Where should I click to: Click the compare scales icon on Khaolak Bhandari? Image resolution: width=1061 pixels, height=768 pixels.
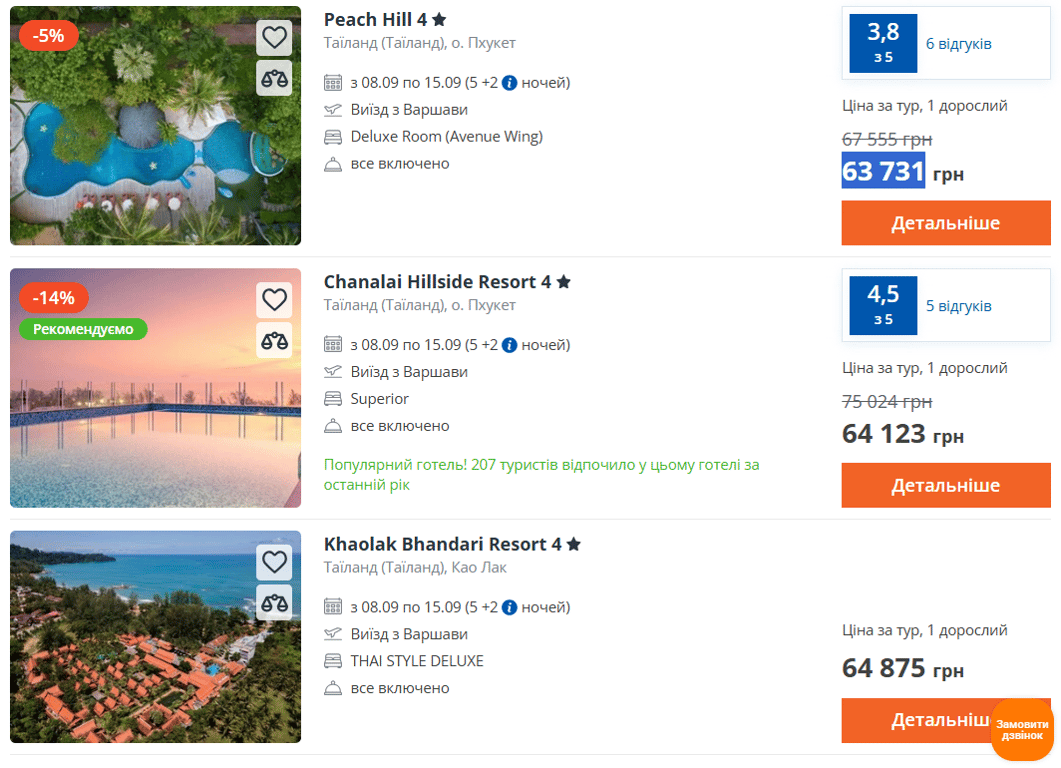[274, 602]
